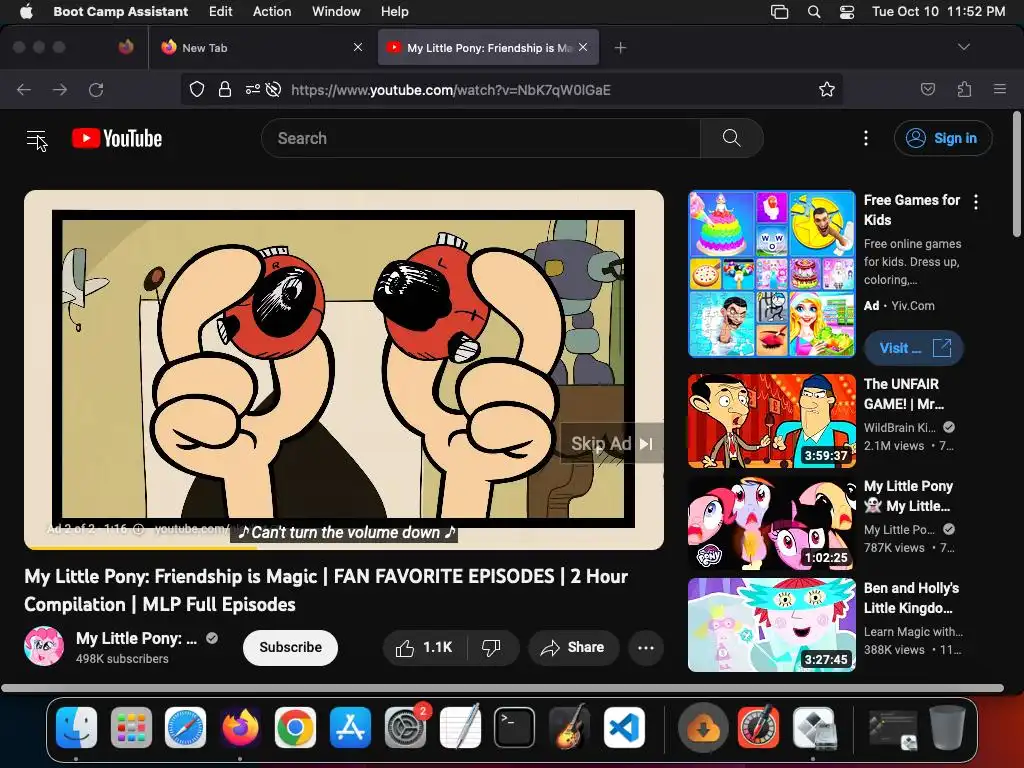Open Ben and Holly's Little Kingdom title
This screenshot has height=768, width=1024.
pyautogui.click(x=911, y=598)
